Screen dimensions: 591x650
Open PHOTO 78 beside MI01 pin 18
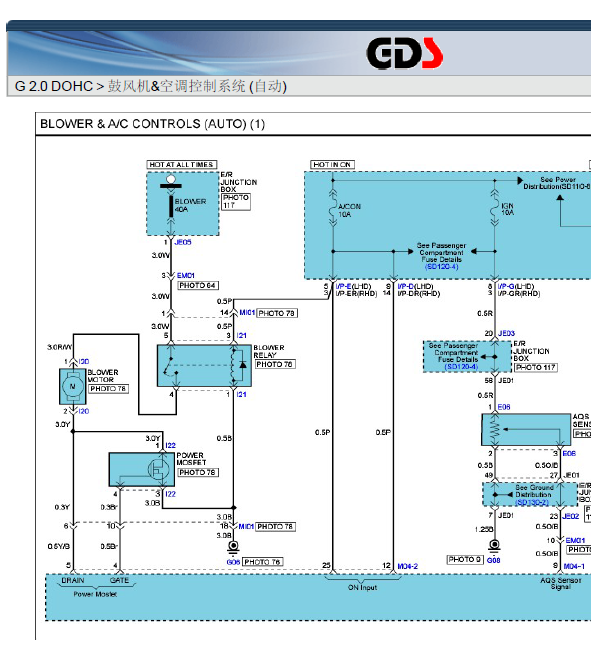[275, 526]
